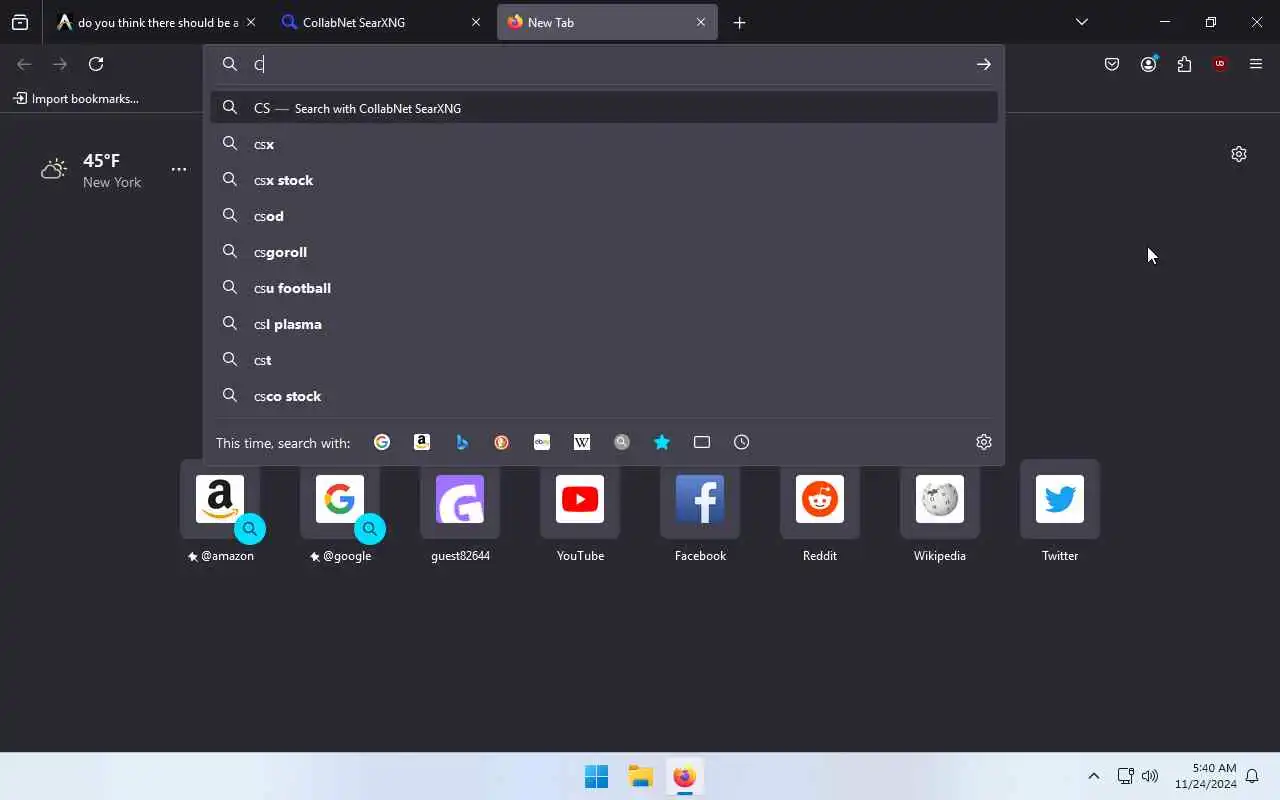Viewport: 1280px width, 800px height.
Task: Search in open Tabs icon
Action: point(702,442)
